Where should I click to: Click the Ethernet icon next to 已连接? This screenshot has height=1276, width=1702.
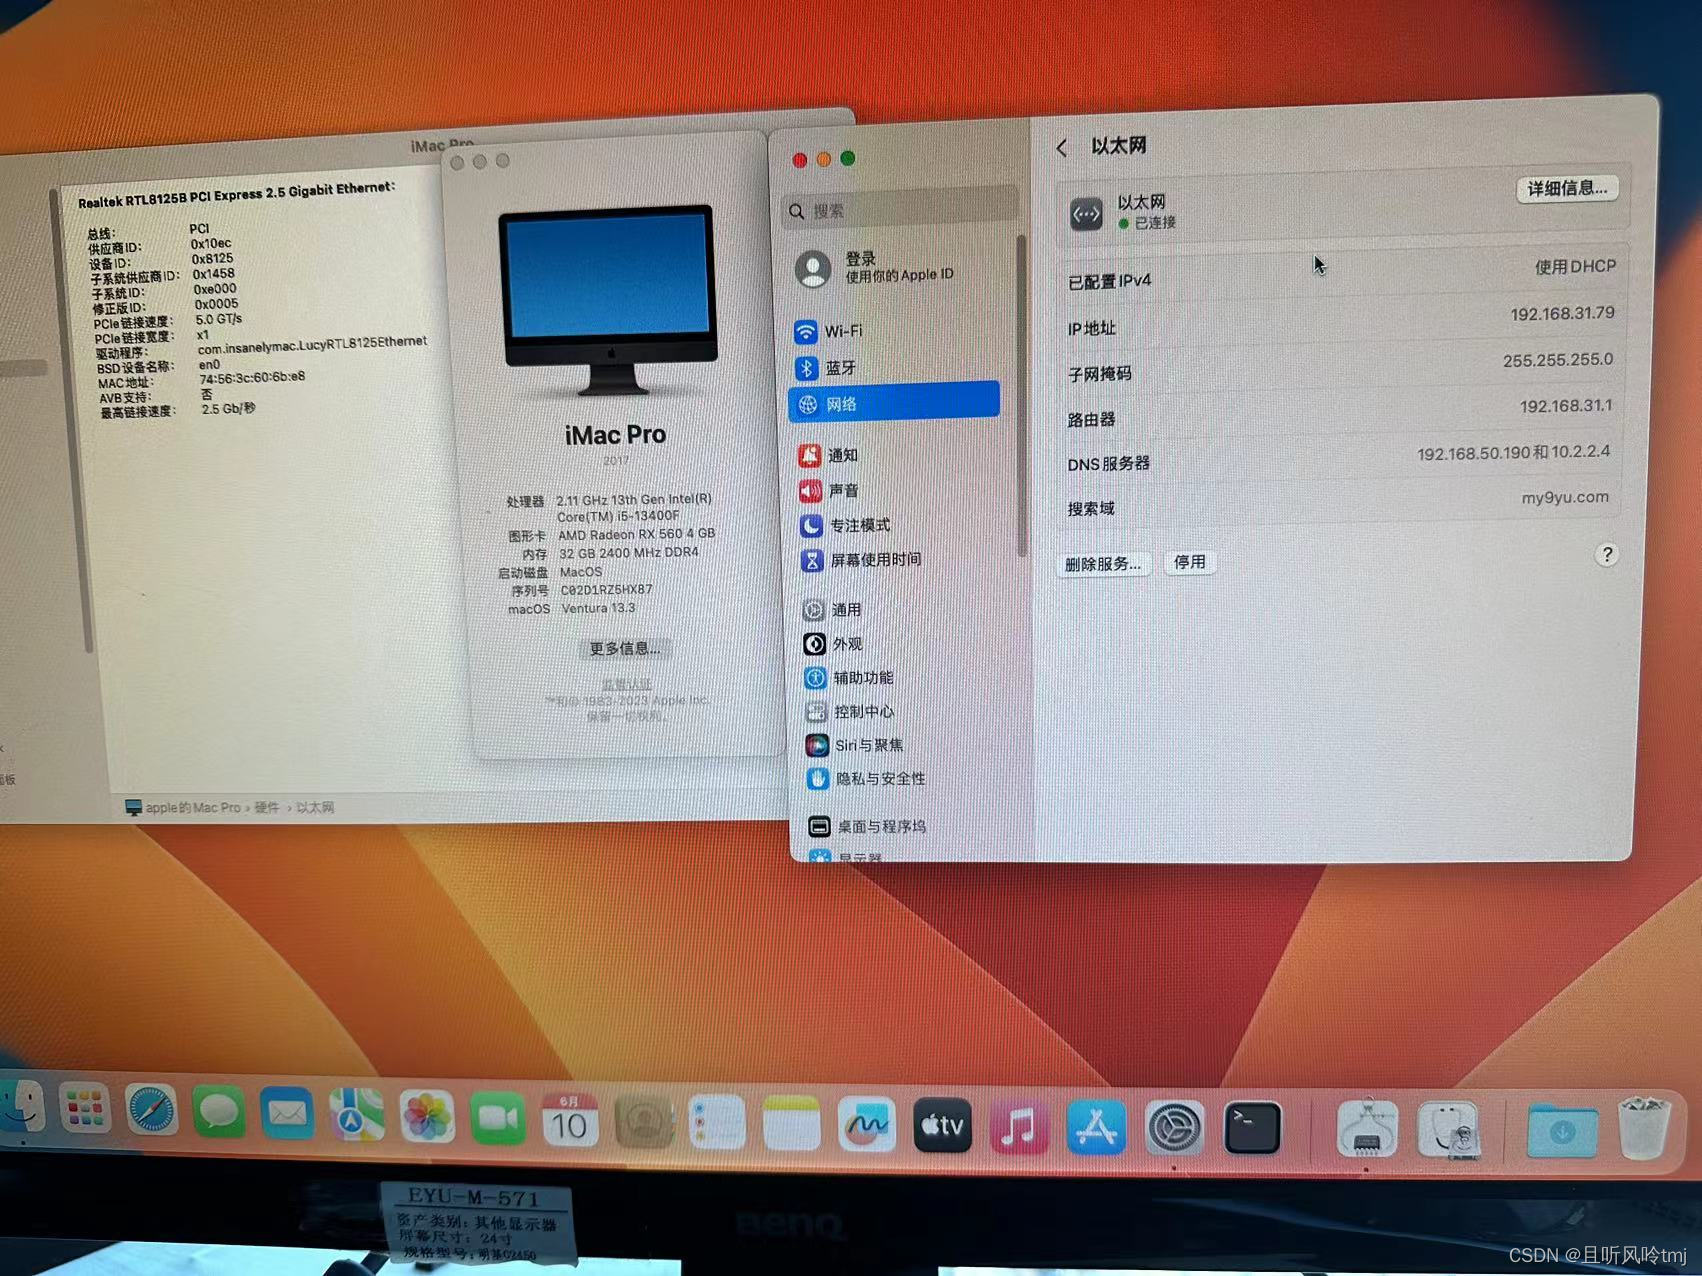point(1086,213)
